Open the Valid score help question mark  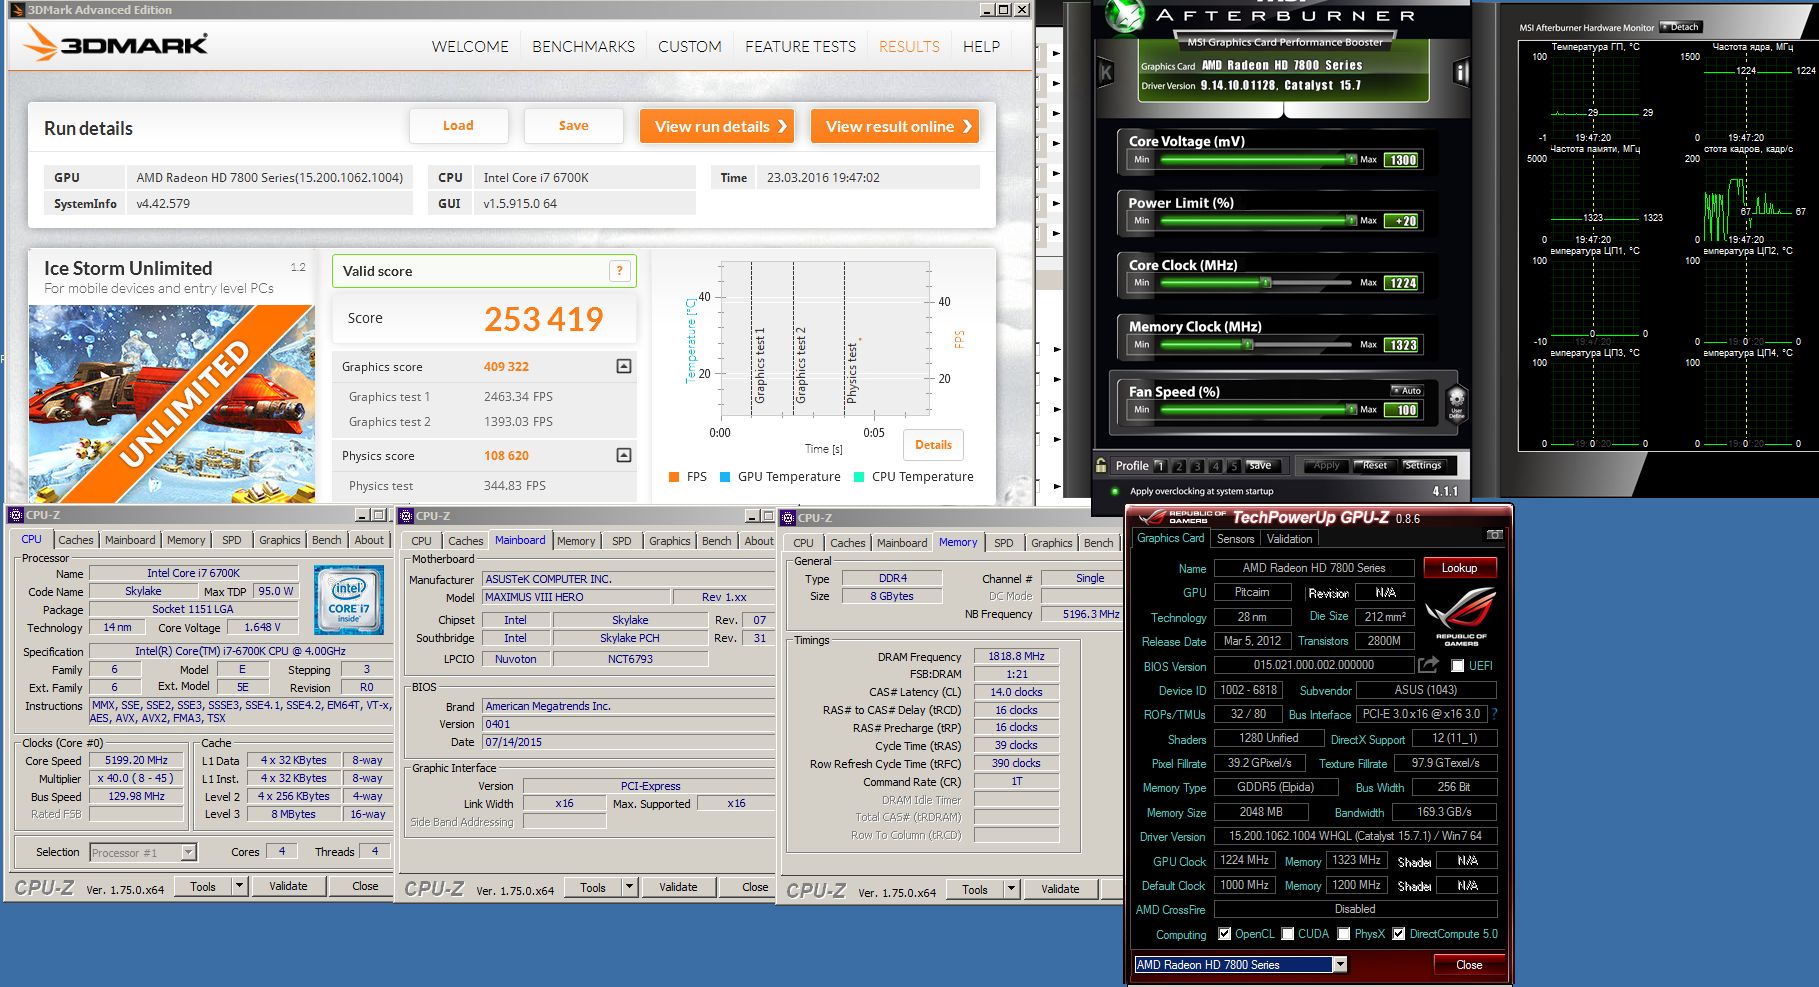620,270
